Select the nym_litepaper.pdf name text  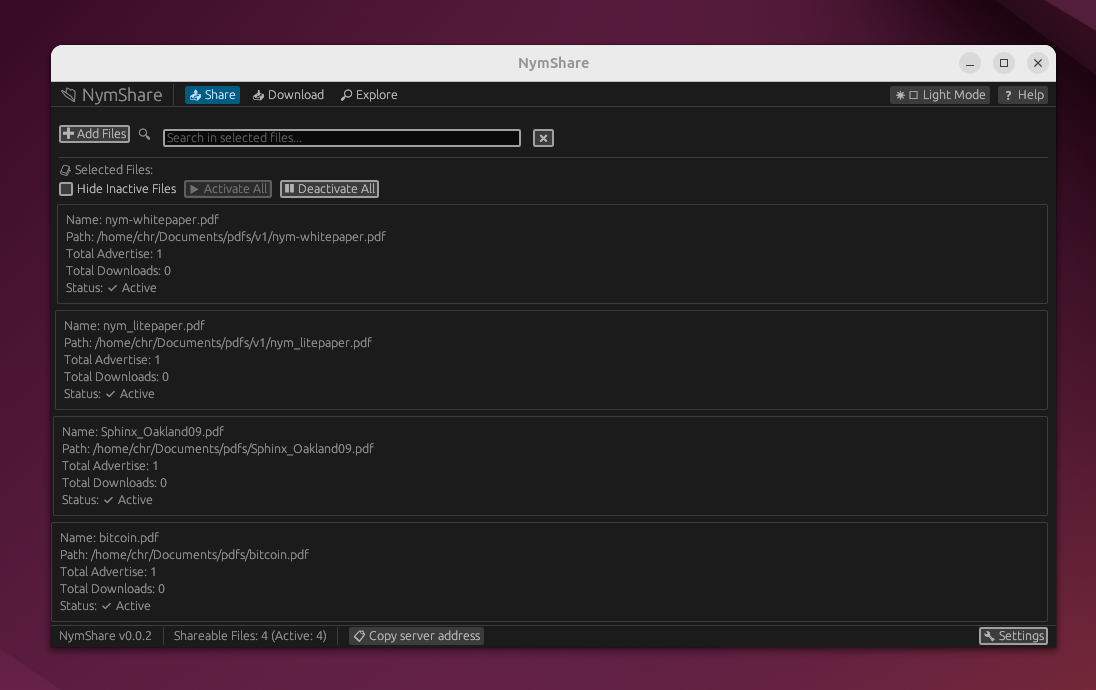point(134,326)
